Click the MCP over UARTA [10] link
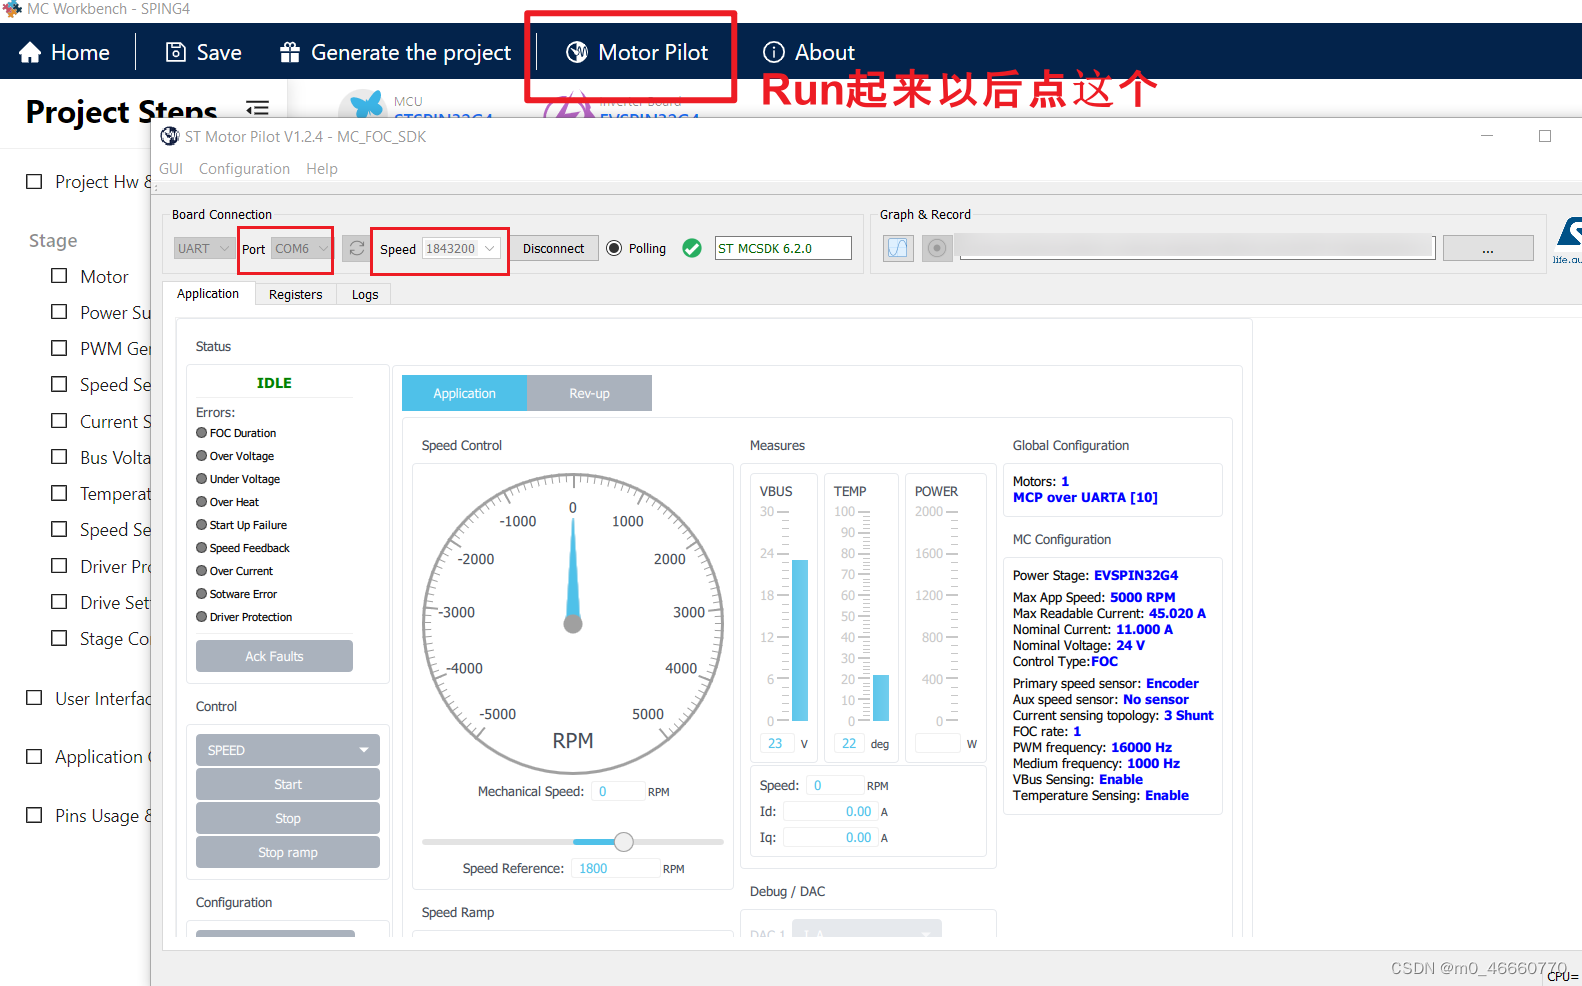1582x986 pixels. point(1085,497)
